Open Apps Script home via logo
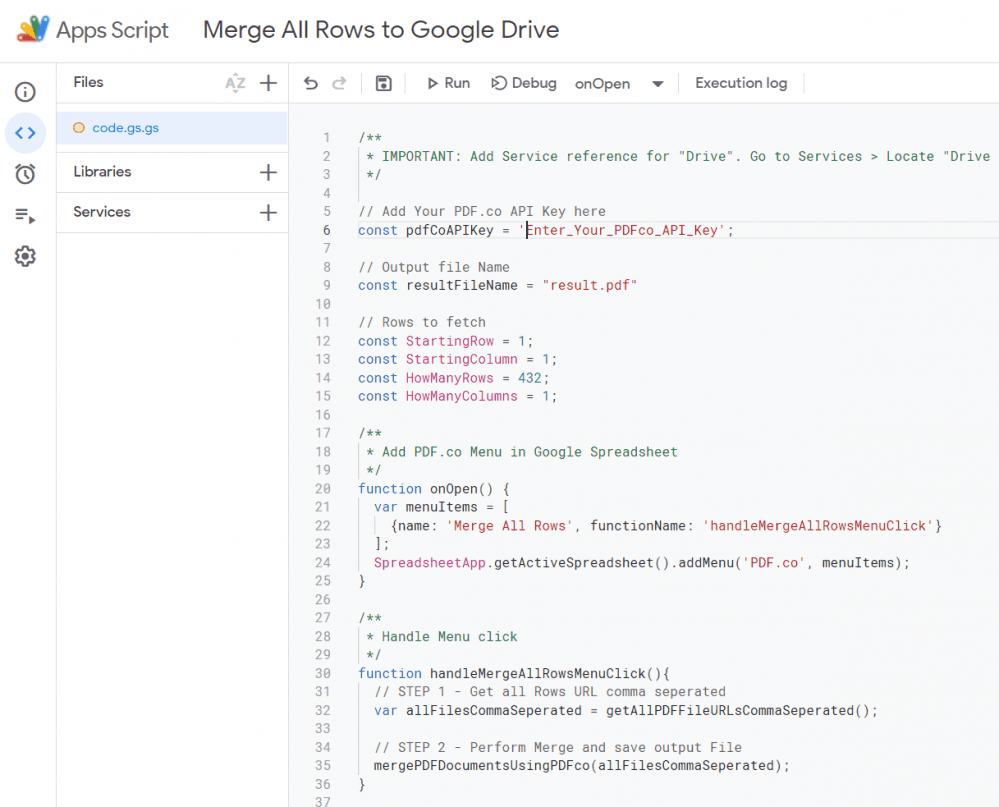The width and height of the screenshot is (999, 807). [93, 30]
